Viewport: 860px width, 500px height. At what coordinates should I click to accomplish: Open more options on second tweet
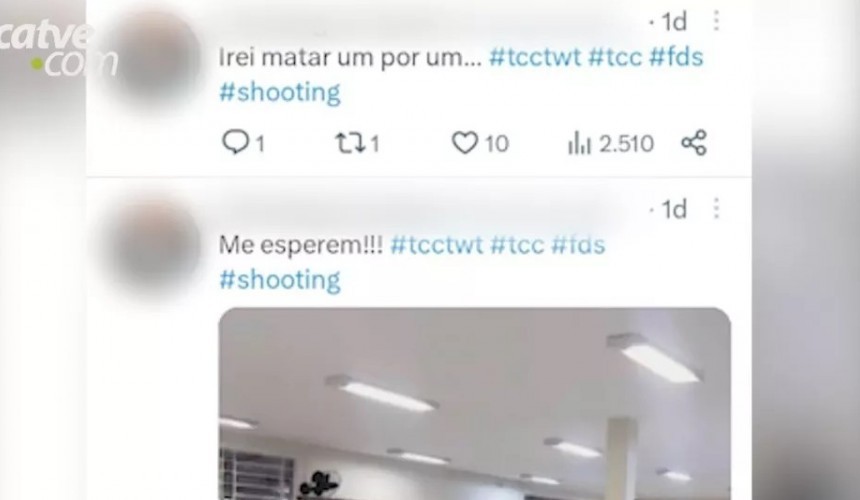point(716,209)
